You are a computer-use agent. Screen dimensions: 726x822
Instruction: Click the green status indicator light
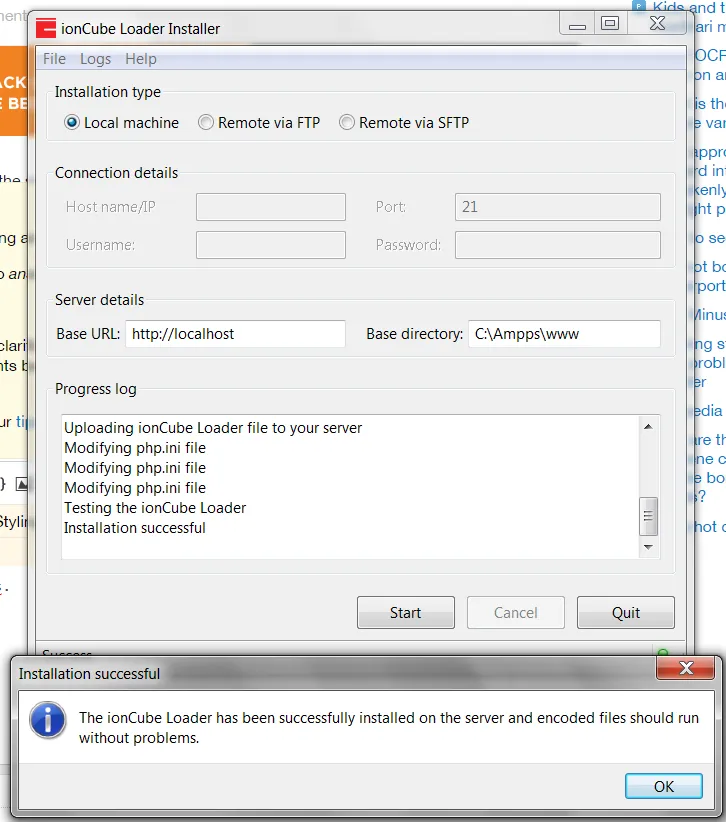coord(663,652)
